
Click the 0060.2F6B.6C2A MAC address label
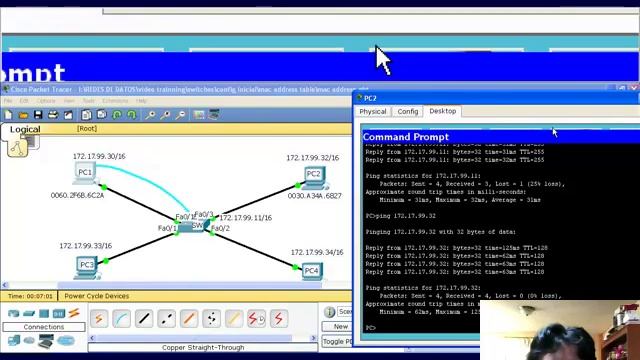77,196
